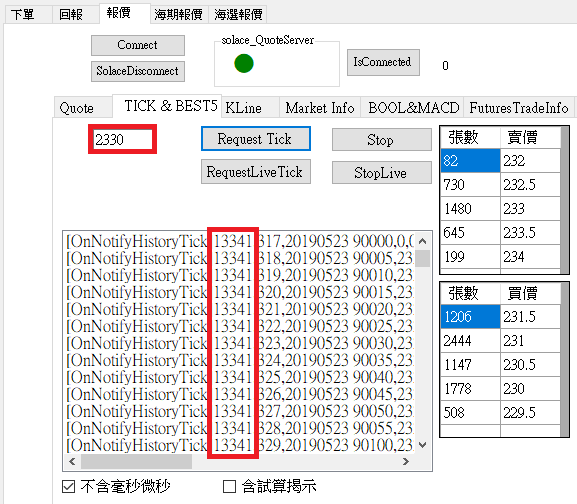Switch to the 海期報價 tab
This screenshot has width=577, height=504.
tap(178, 15)
